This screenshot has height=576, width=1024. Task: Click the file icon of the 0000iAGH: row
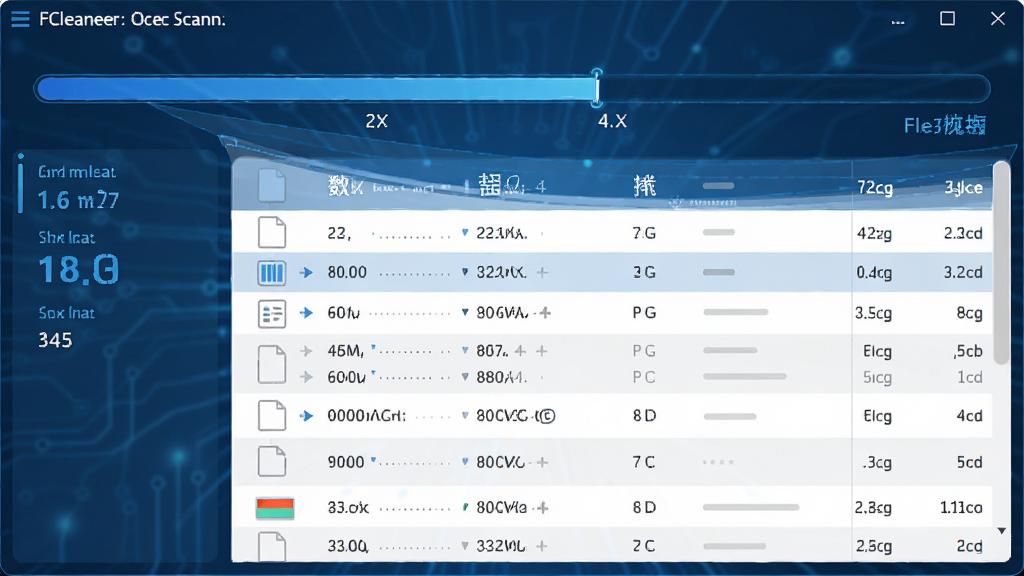click(x=271, y=415)
